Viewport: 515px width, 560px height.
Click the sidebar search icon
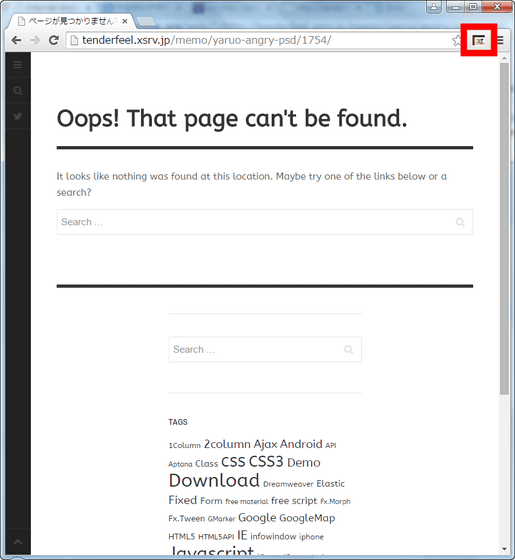(x=18, y=91)
